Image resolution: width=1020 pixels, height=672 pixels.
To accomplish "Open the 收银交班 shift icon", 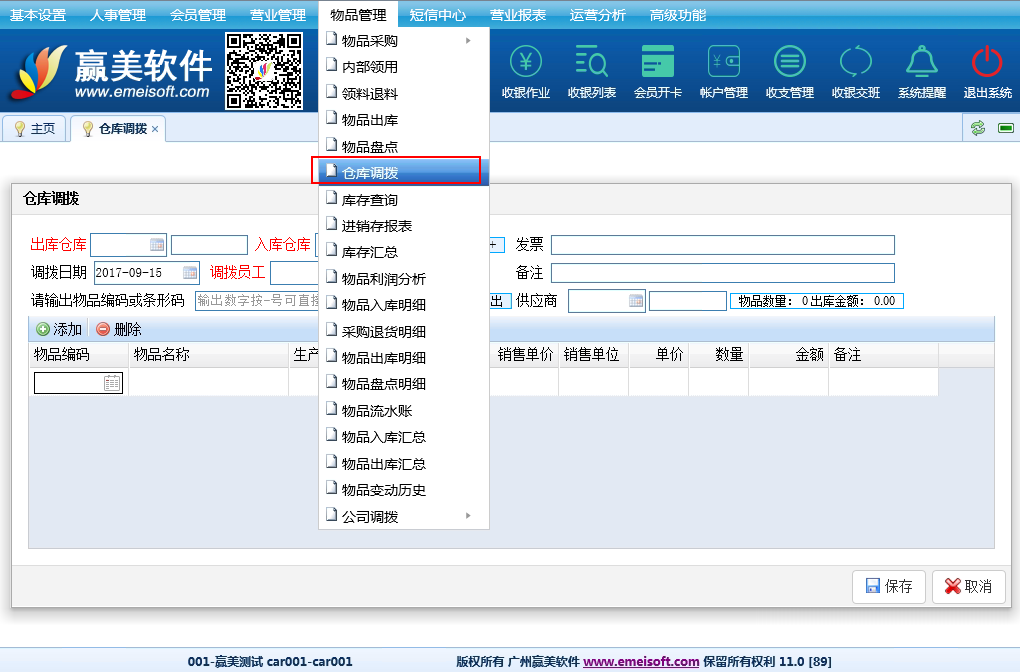I will (x=856, y=63).
